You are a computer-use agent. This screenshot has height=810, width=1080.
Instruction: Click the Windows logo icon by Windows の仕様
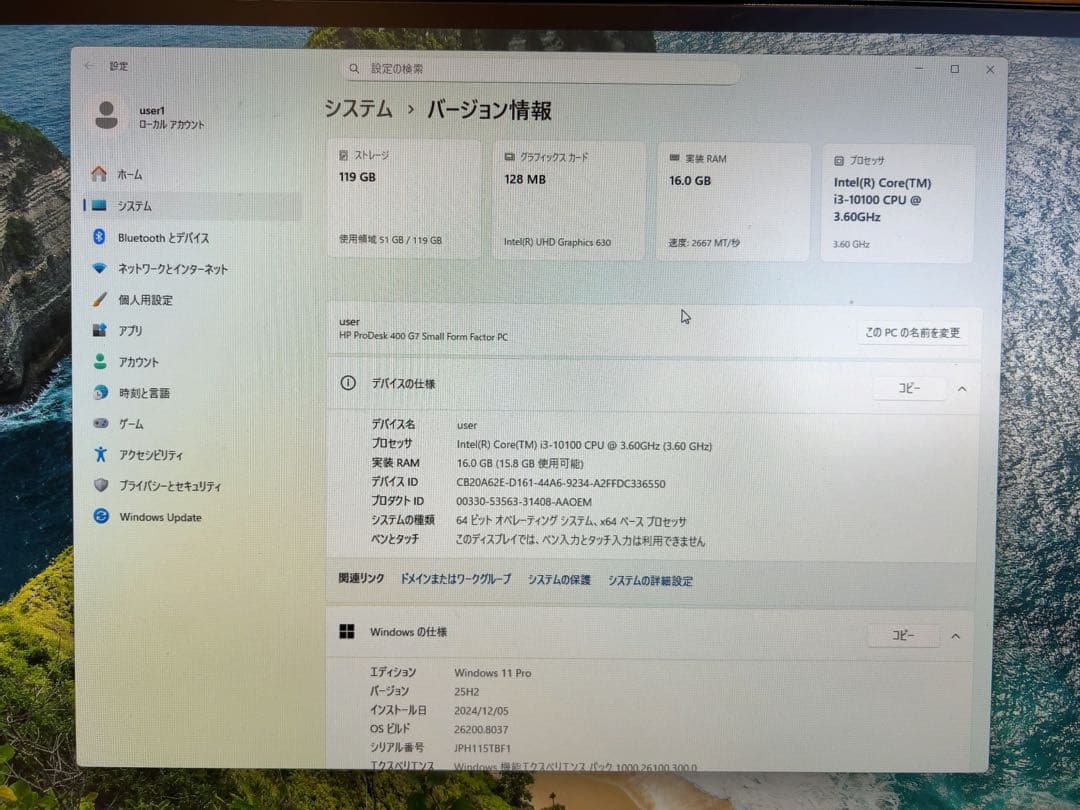tap(347, 632)
